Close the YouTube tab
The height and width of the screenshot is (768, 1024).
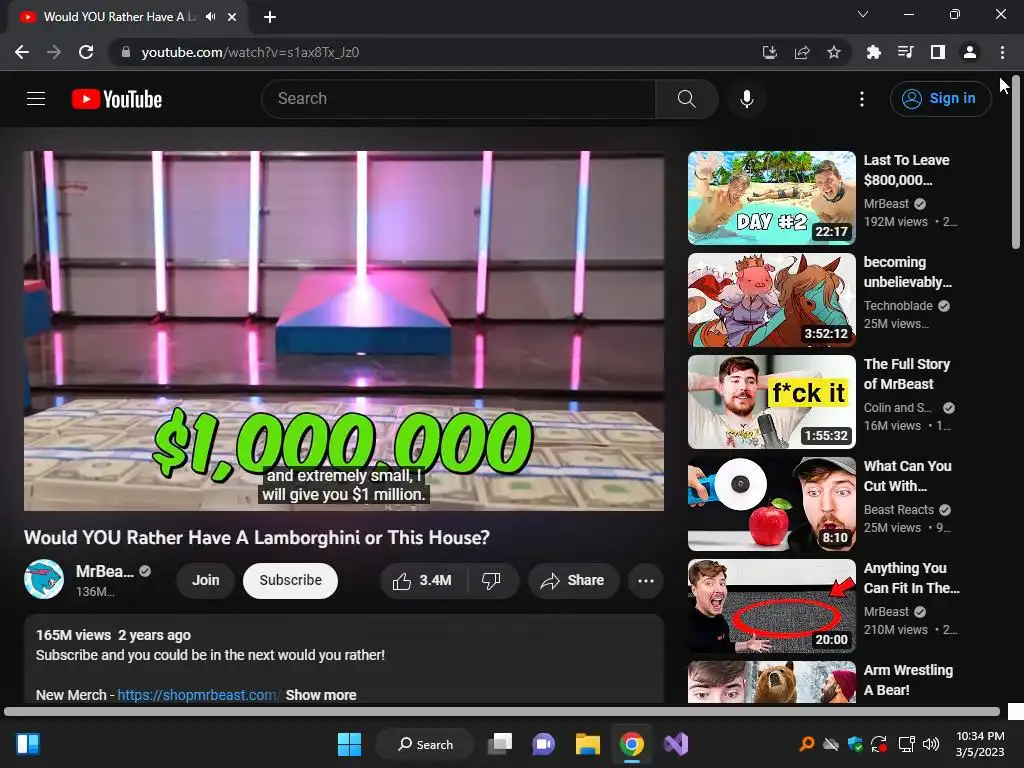232,17
